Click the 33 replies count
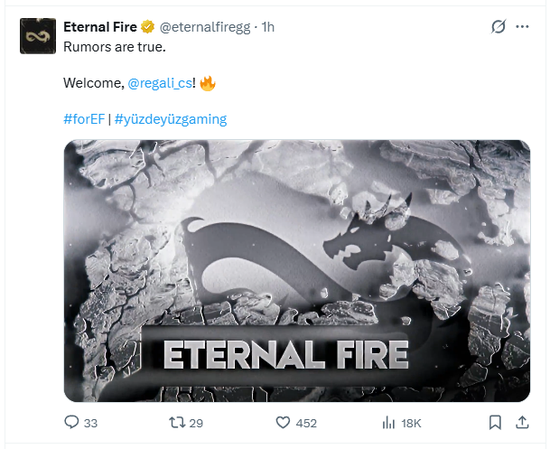550x449 pixels. [x=90, y=423]
